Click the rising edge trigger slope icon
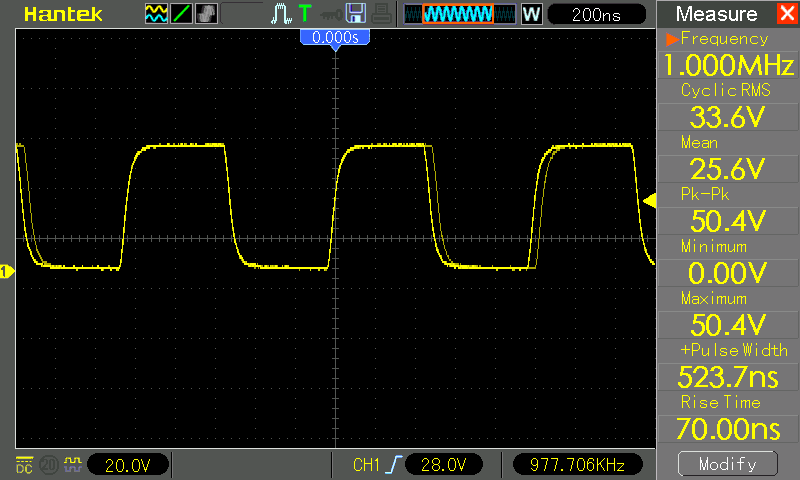 [x=393, y=465]
